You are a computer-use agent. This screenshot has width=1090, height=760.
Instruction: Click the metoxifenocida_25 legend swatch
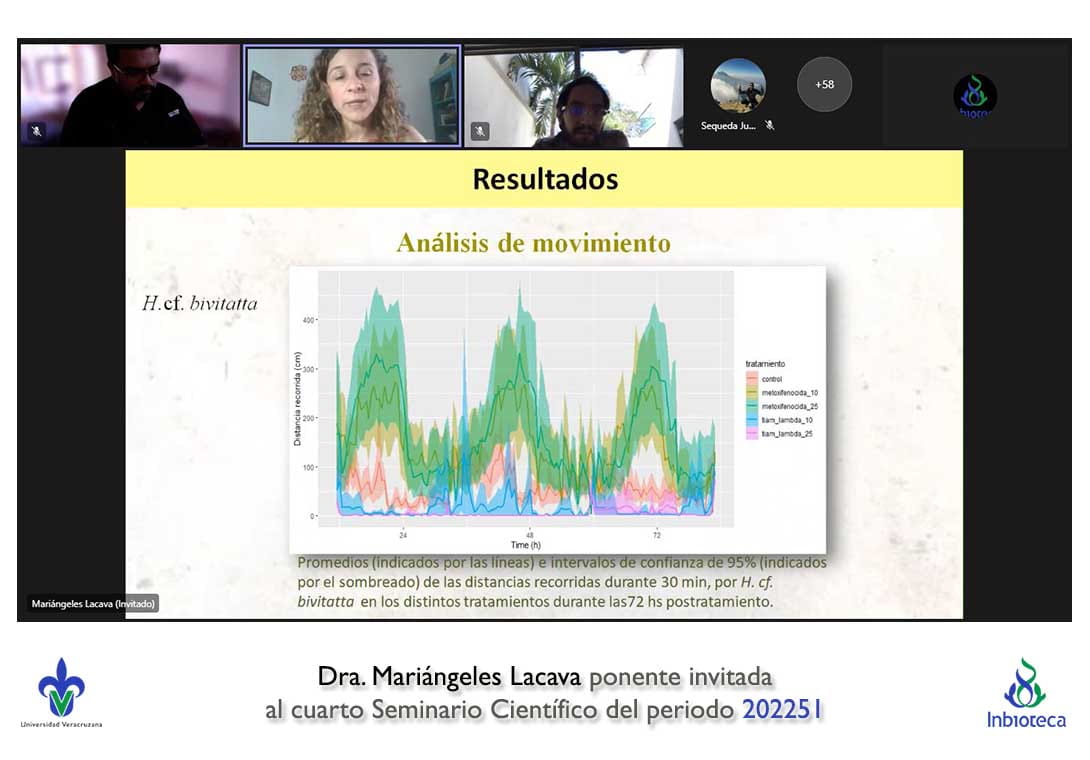click(752, 407)
